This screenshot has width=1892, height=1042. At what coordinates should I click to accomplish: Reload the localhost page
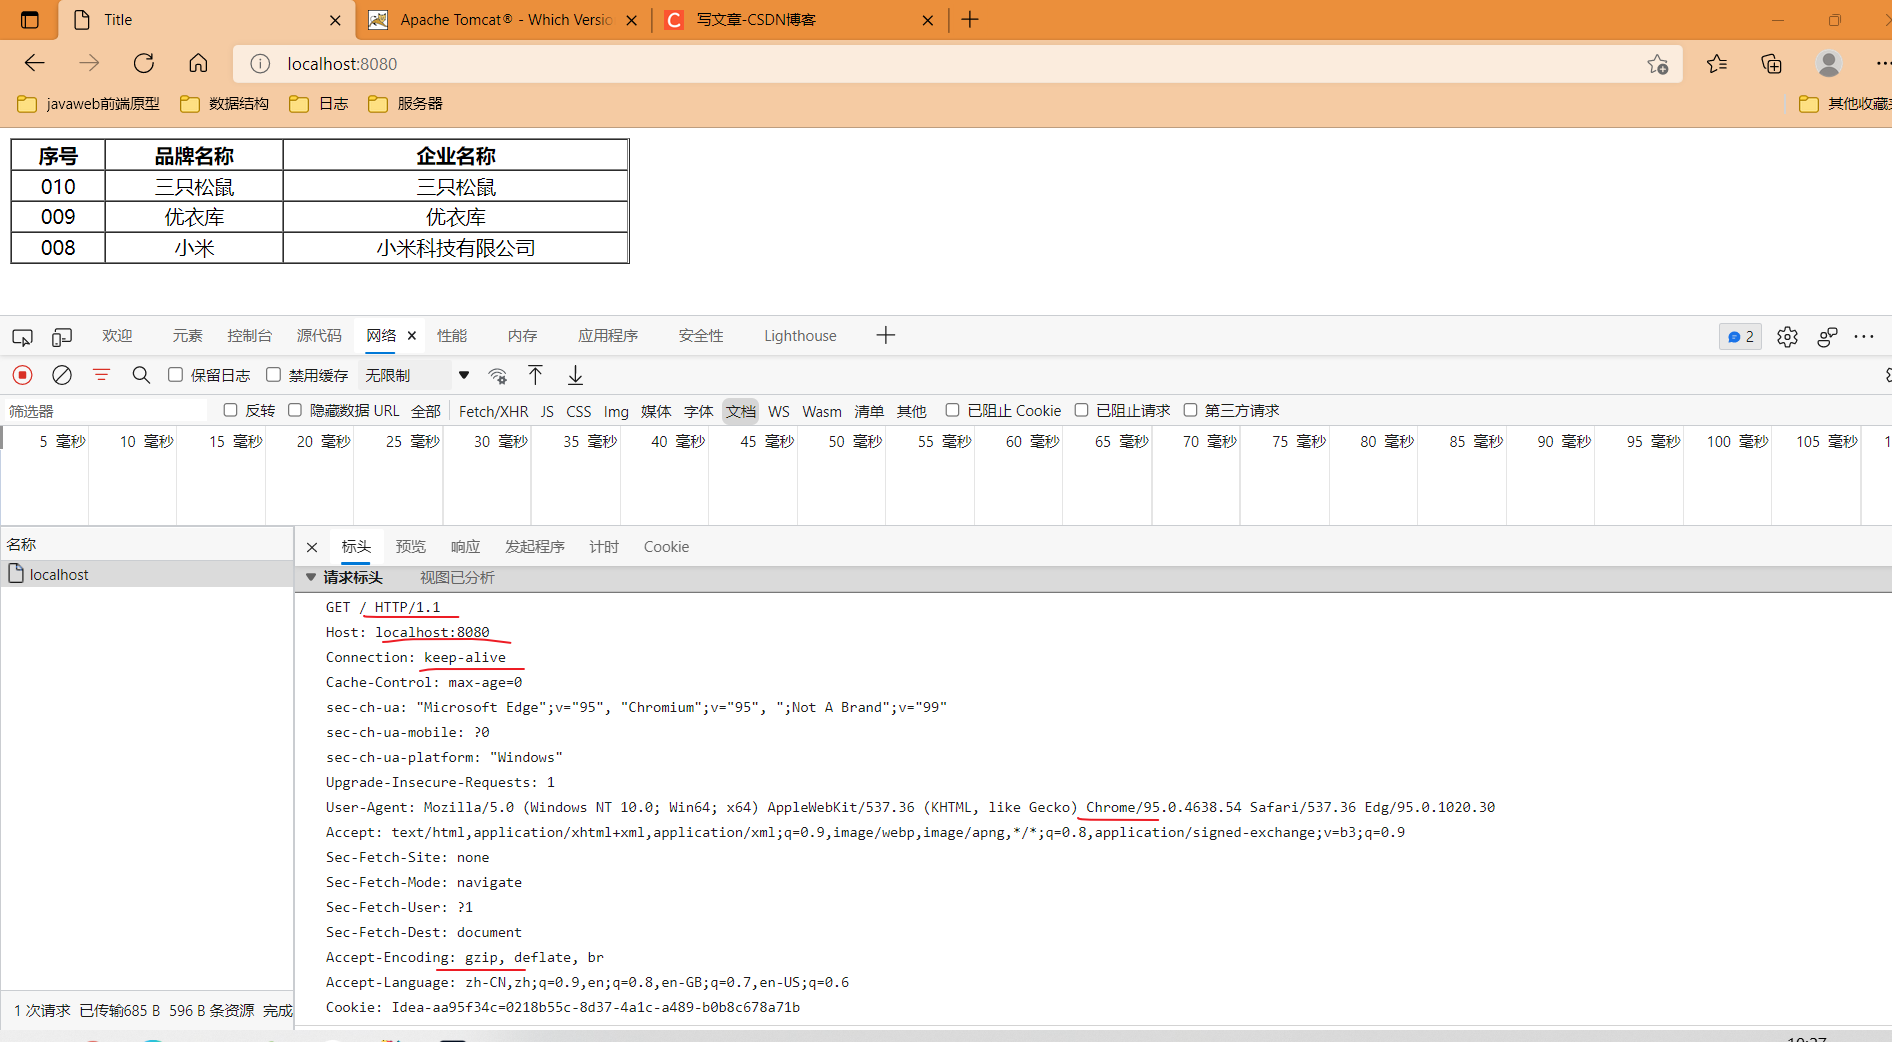(144, 63)
